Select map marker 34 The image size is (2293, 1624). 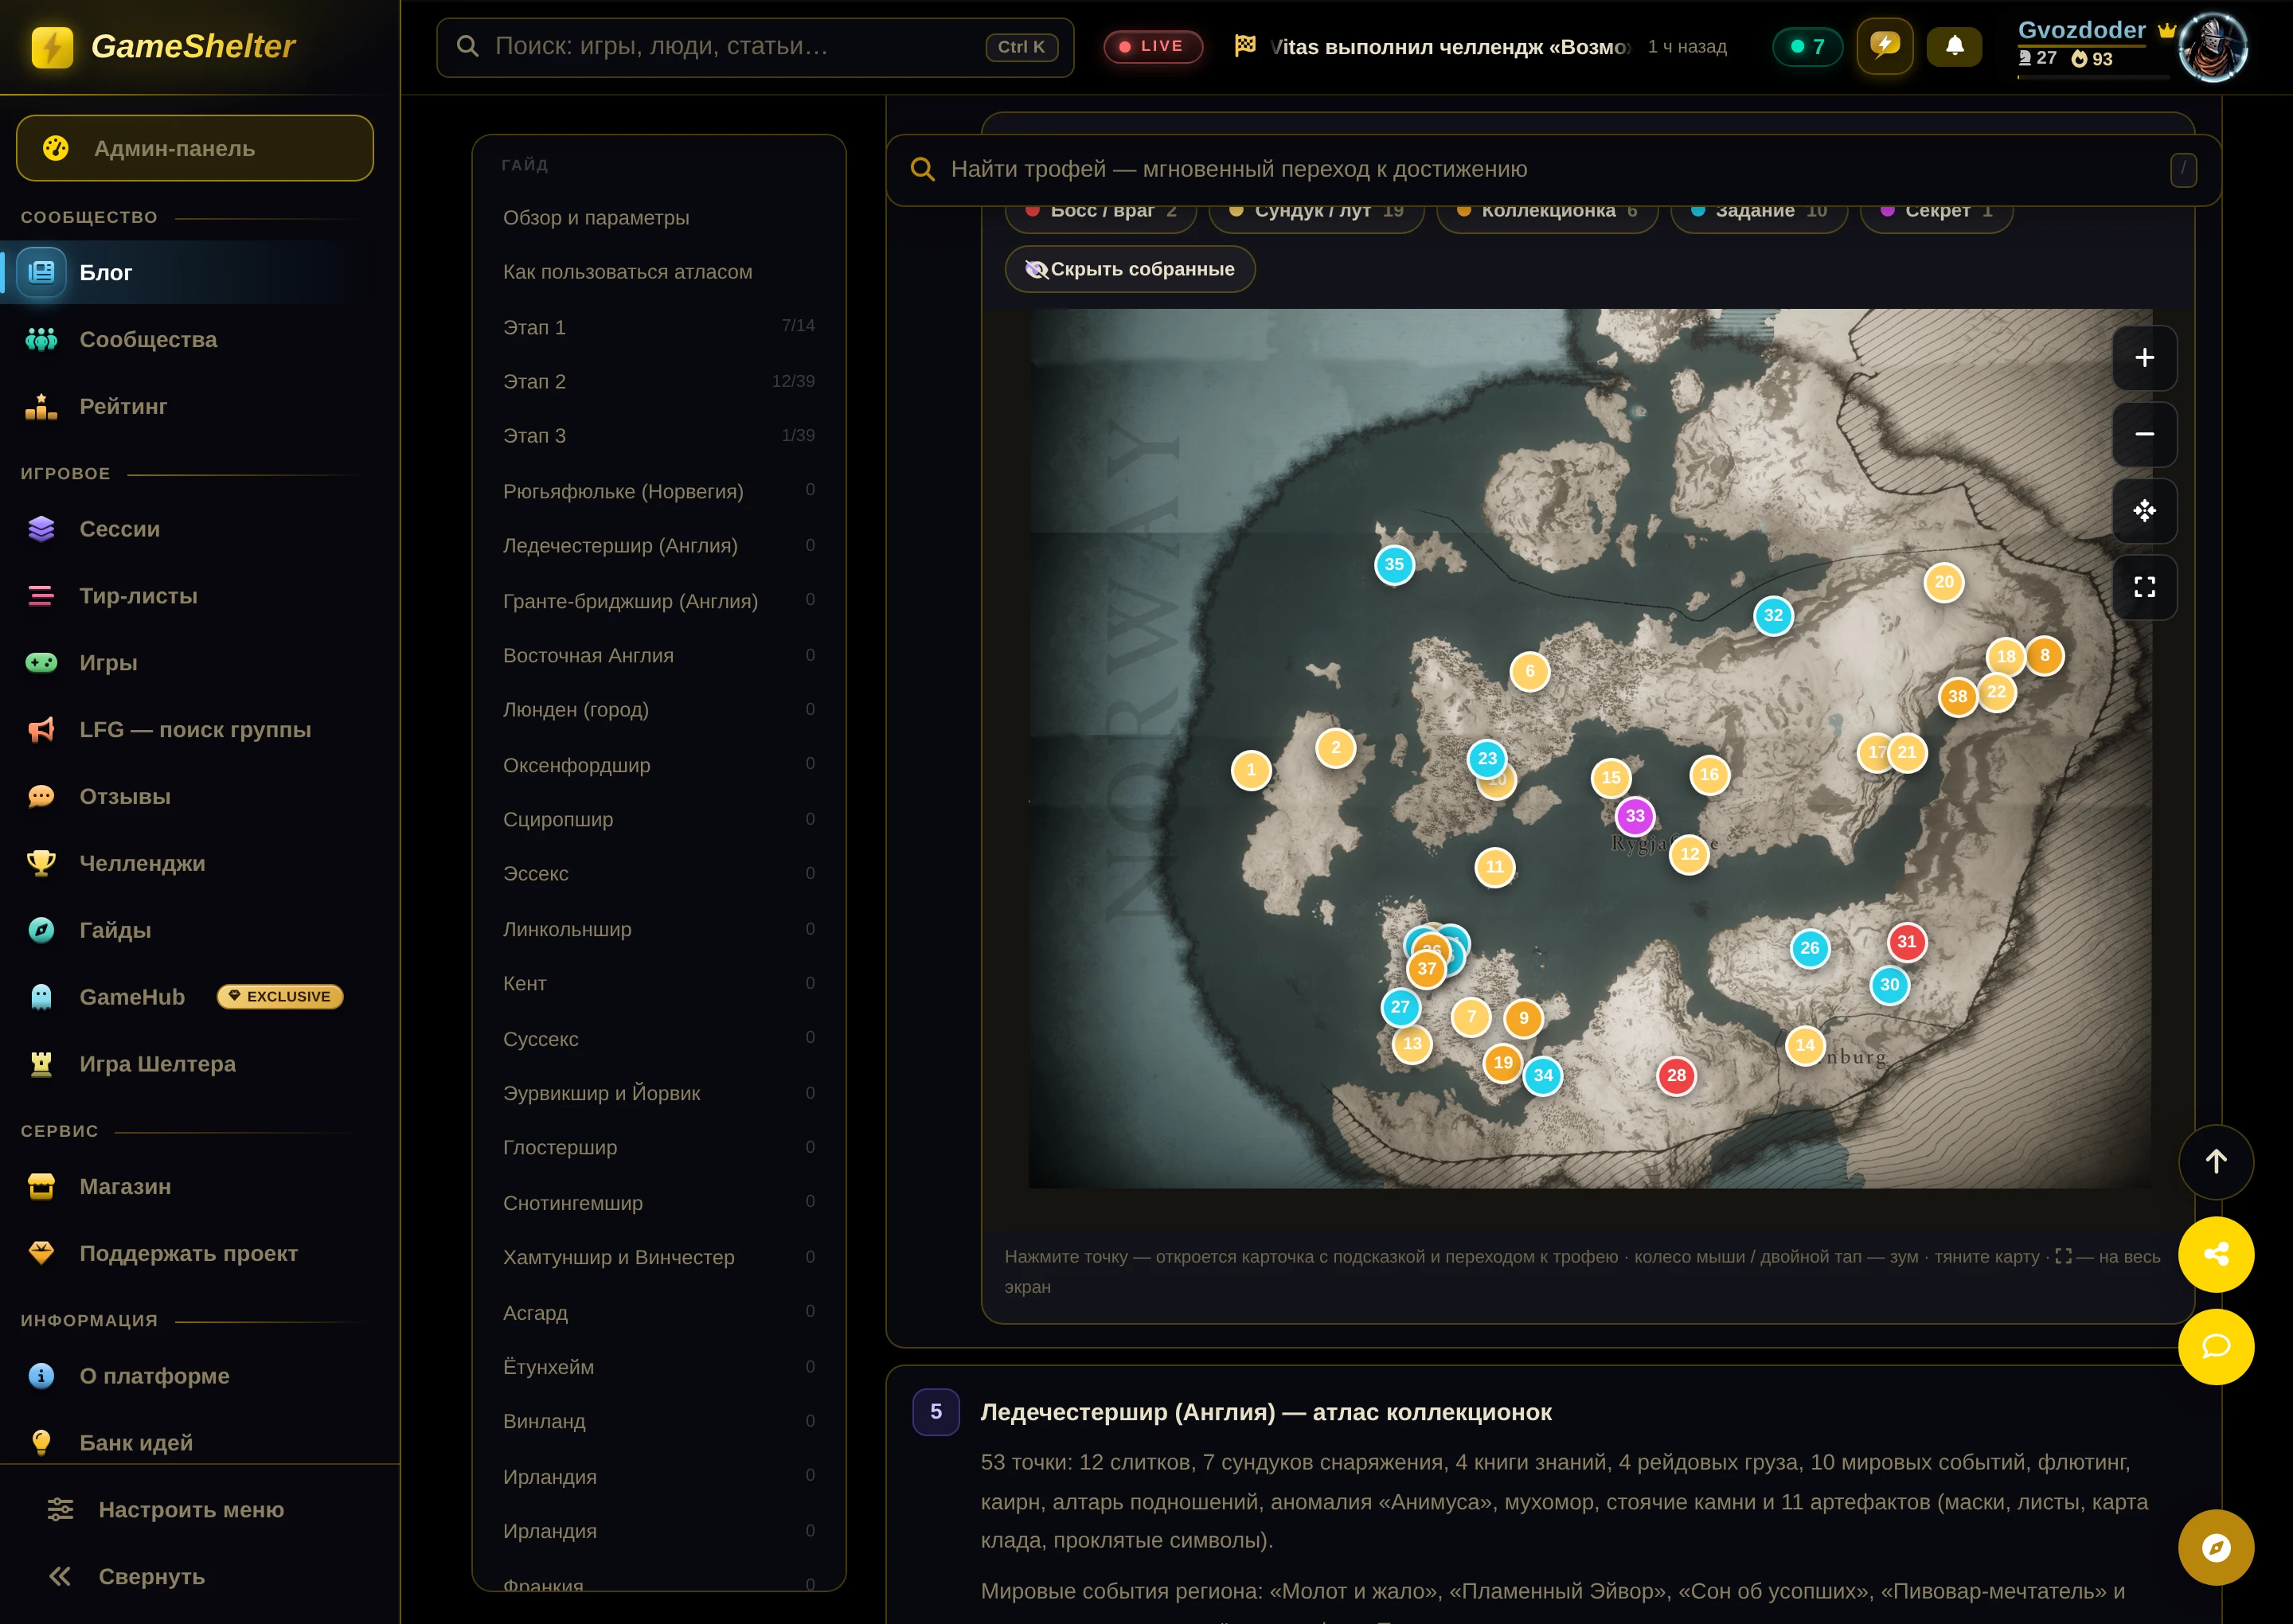coord(1543,1076)
